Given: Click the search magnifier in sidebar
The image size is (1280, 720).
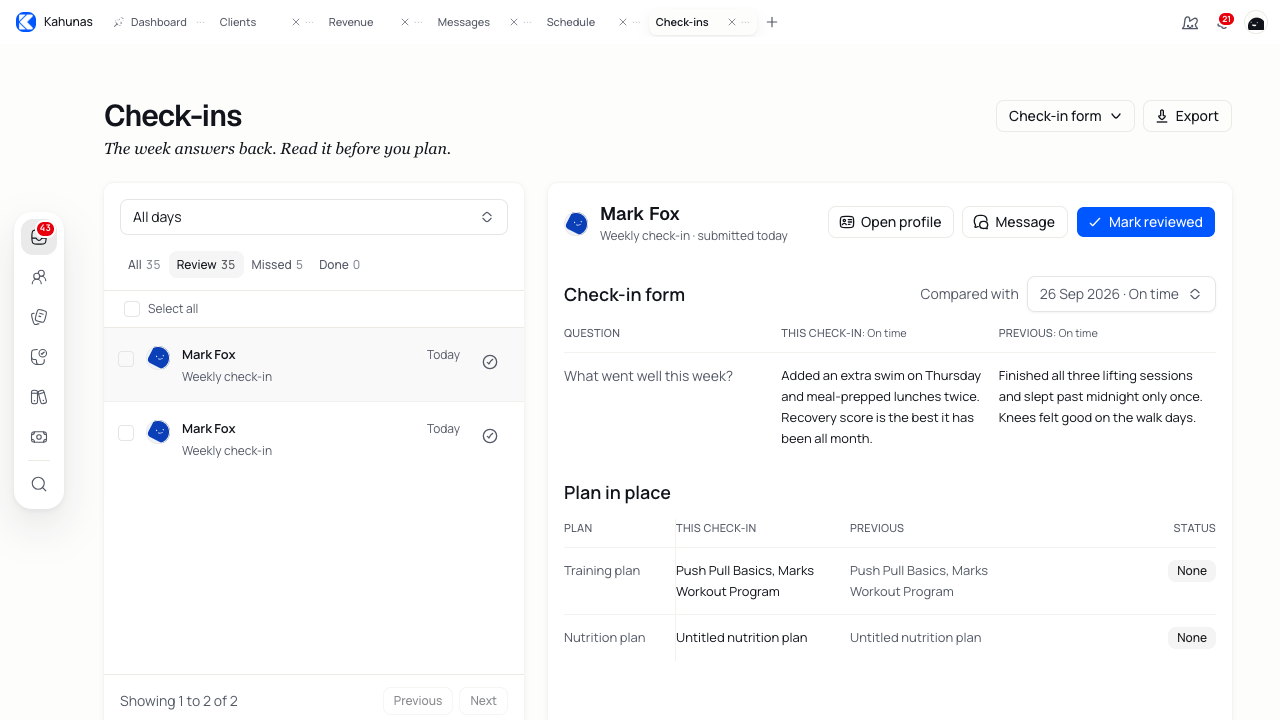Looking at the screenshot, I should point(39,484).
